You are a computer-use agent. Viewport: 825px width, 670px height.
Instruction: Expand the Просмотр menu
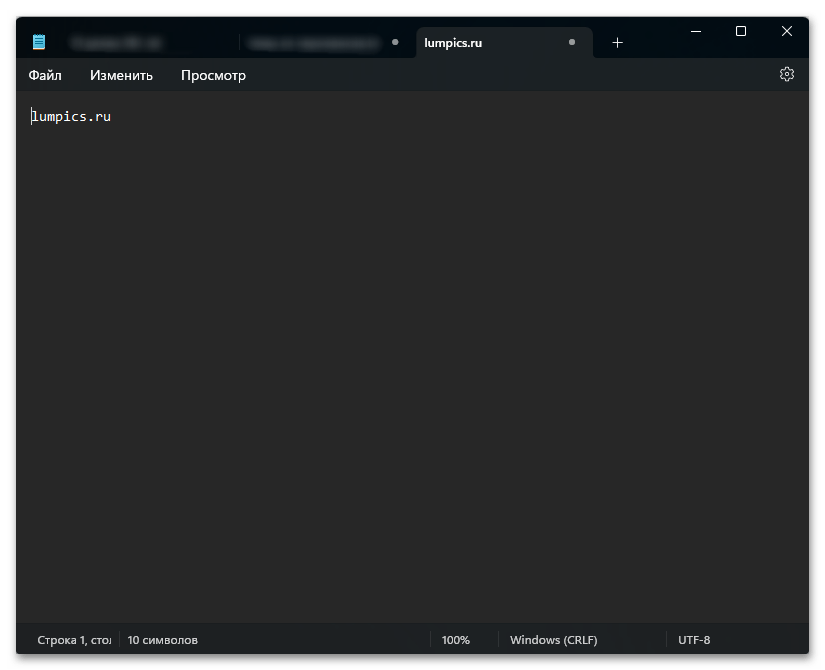[213, 75]
